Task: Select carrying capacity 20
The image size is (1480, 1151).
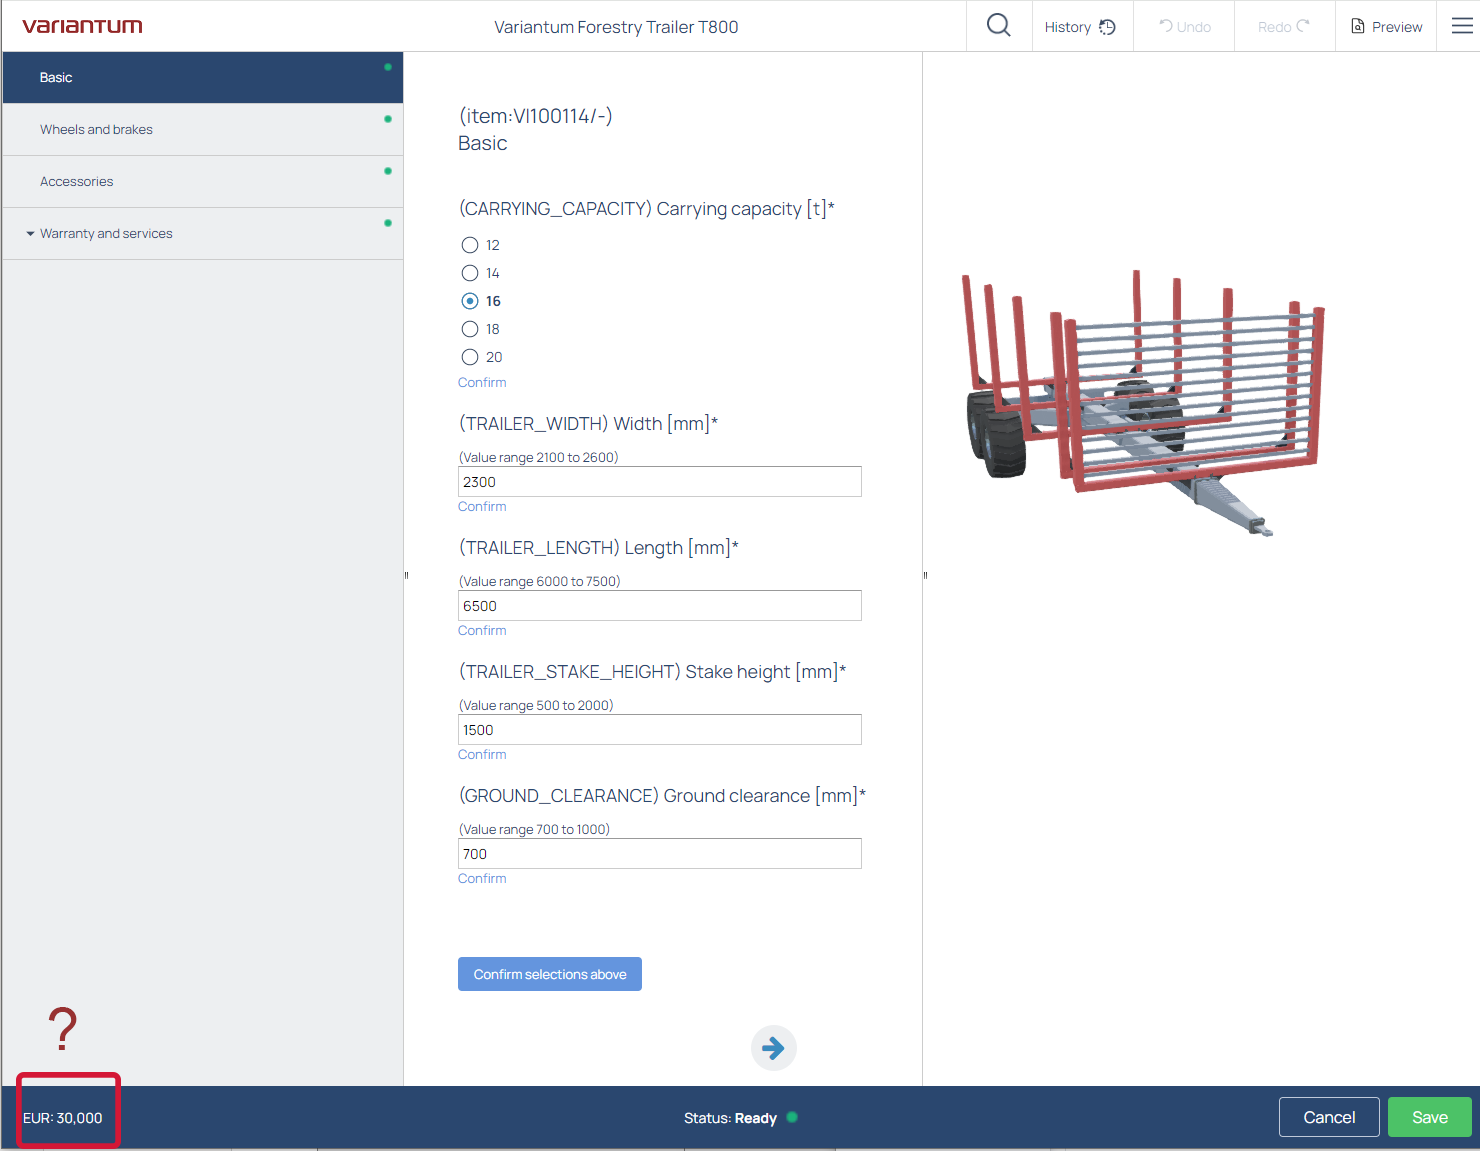Action: [x=470, y=357]
